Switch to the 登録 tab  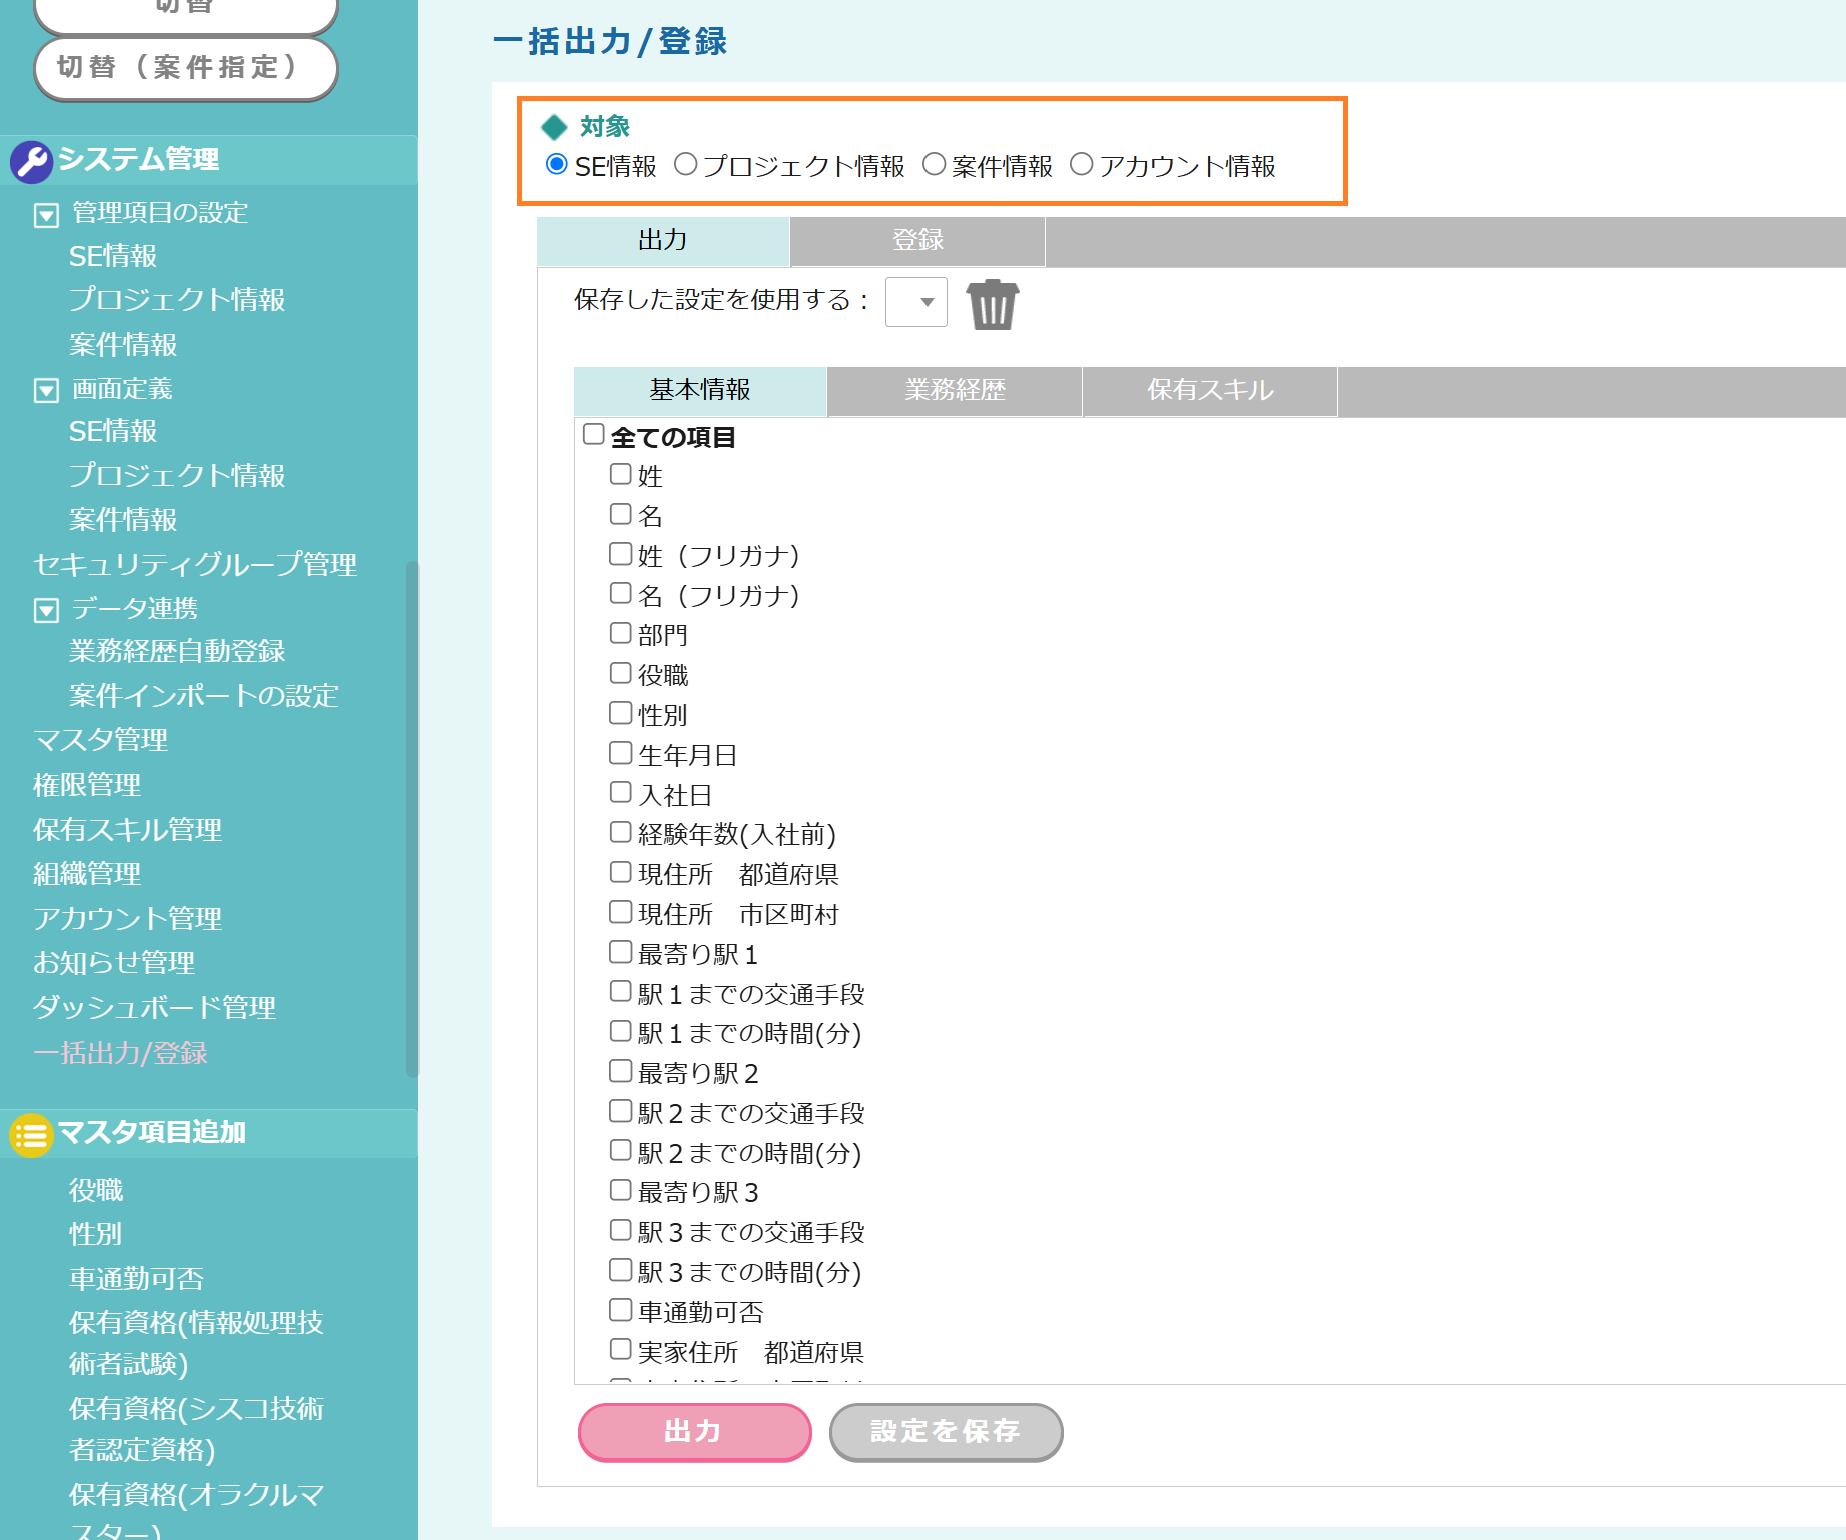(917, 241)
